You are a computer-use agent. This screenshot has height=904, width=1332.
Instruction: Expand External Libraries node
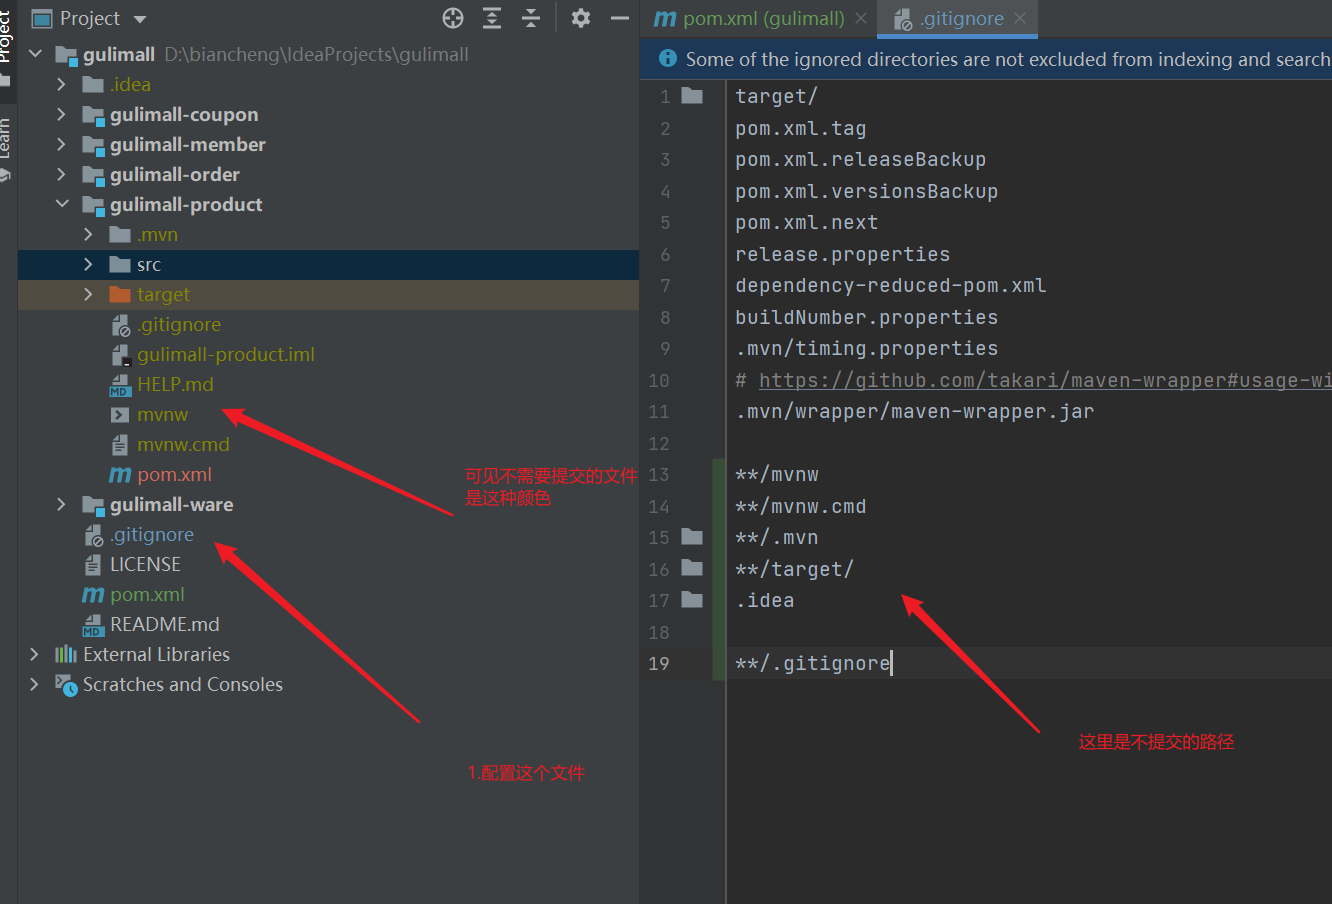[x=35, y=654]
